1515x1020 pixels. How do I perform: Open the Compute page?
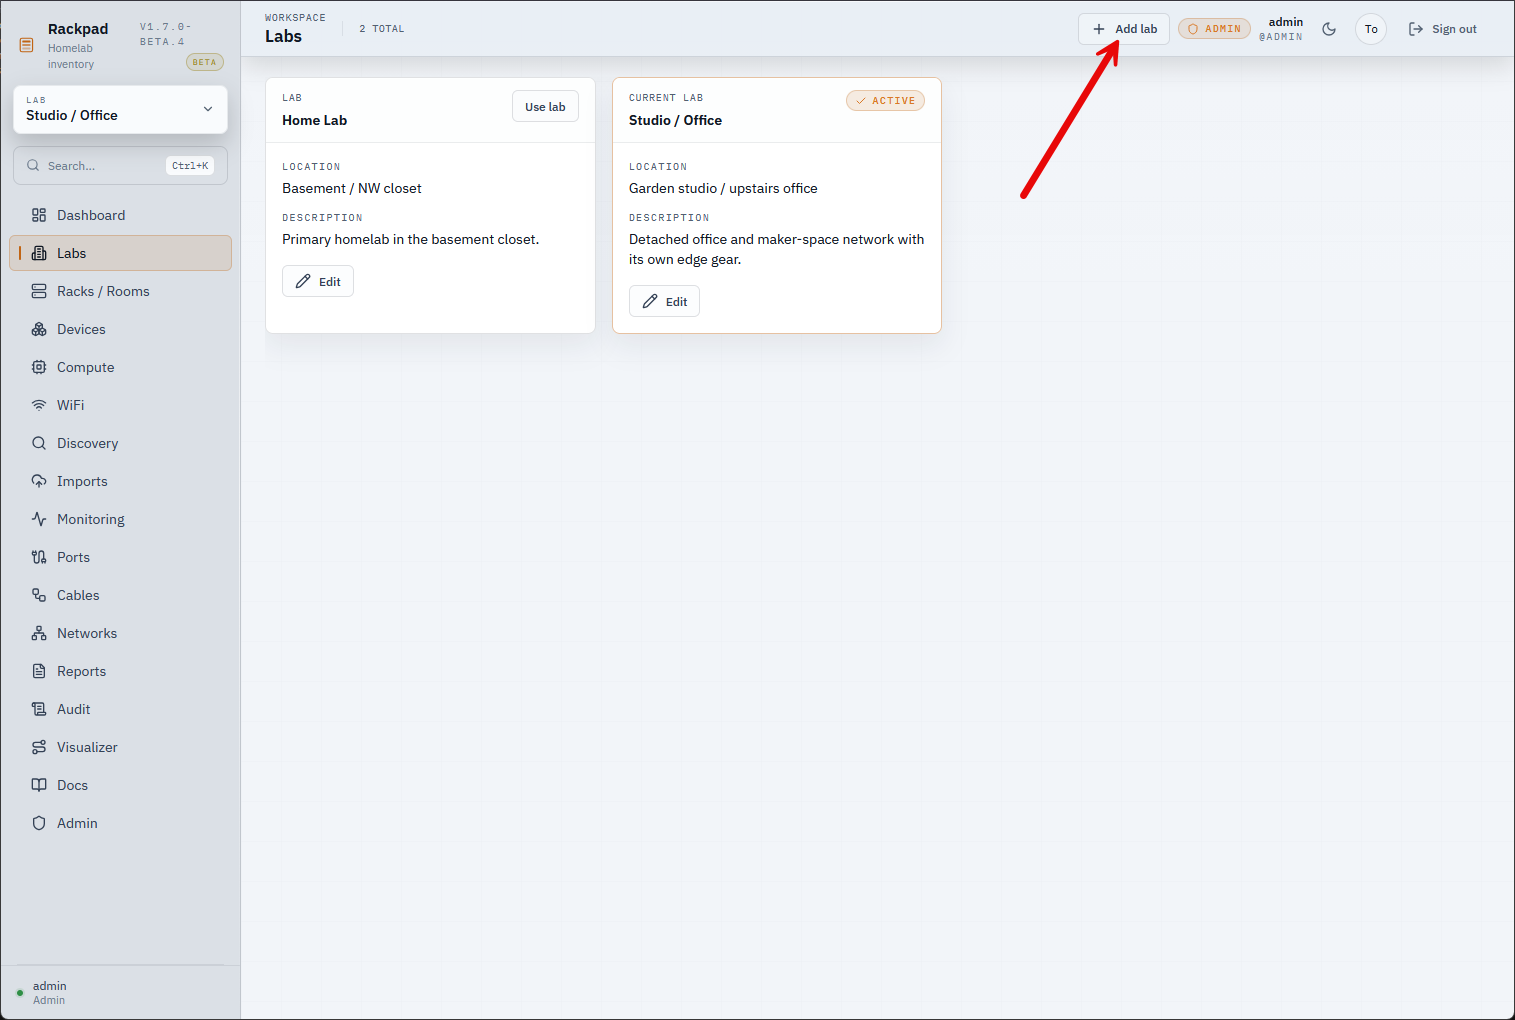tap(120, 367)
